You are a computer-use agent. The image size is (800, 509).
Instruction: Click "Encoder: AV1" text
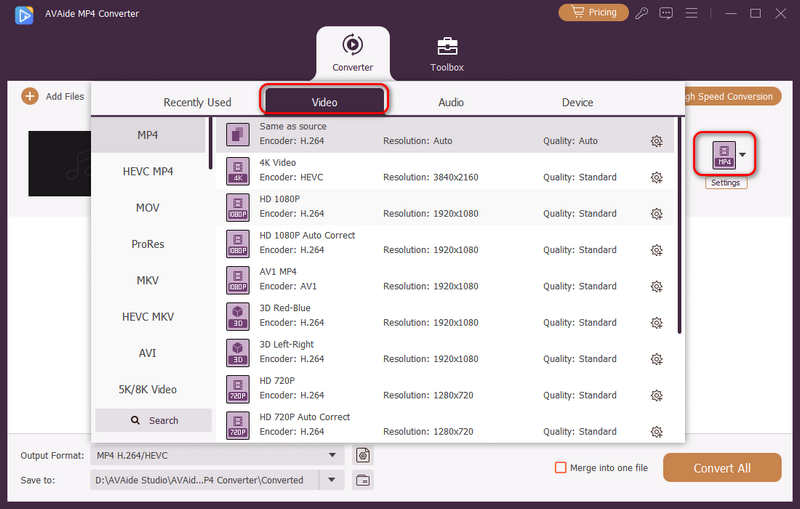click(288, 287)
